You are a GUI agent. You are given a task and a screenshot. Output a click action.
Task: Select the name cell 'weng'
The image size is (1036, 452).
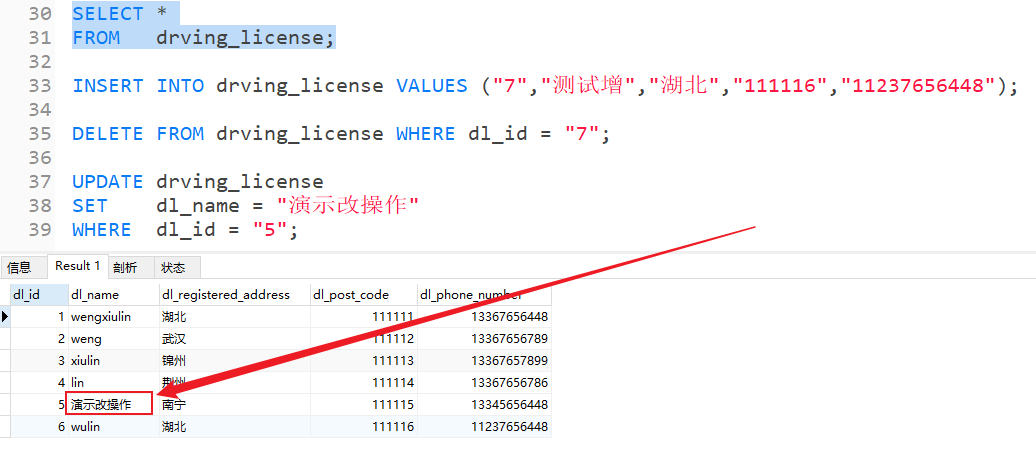coord(114,339)
